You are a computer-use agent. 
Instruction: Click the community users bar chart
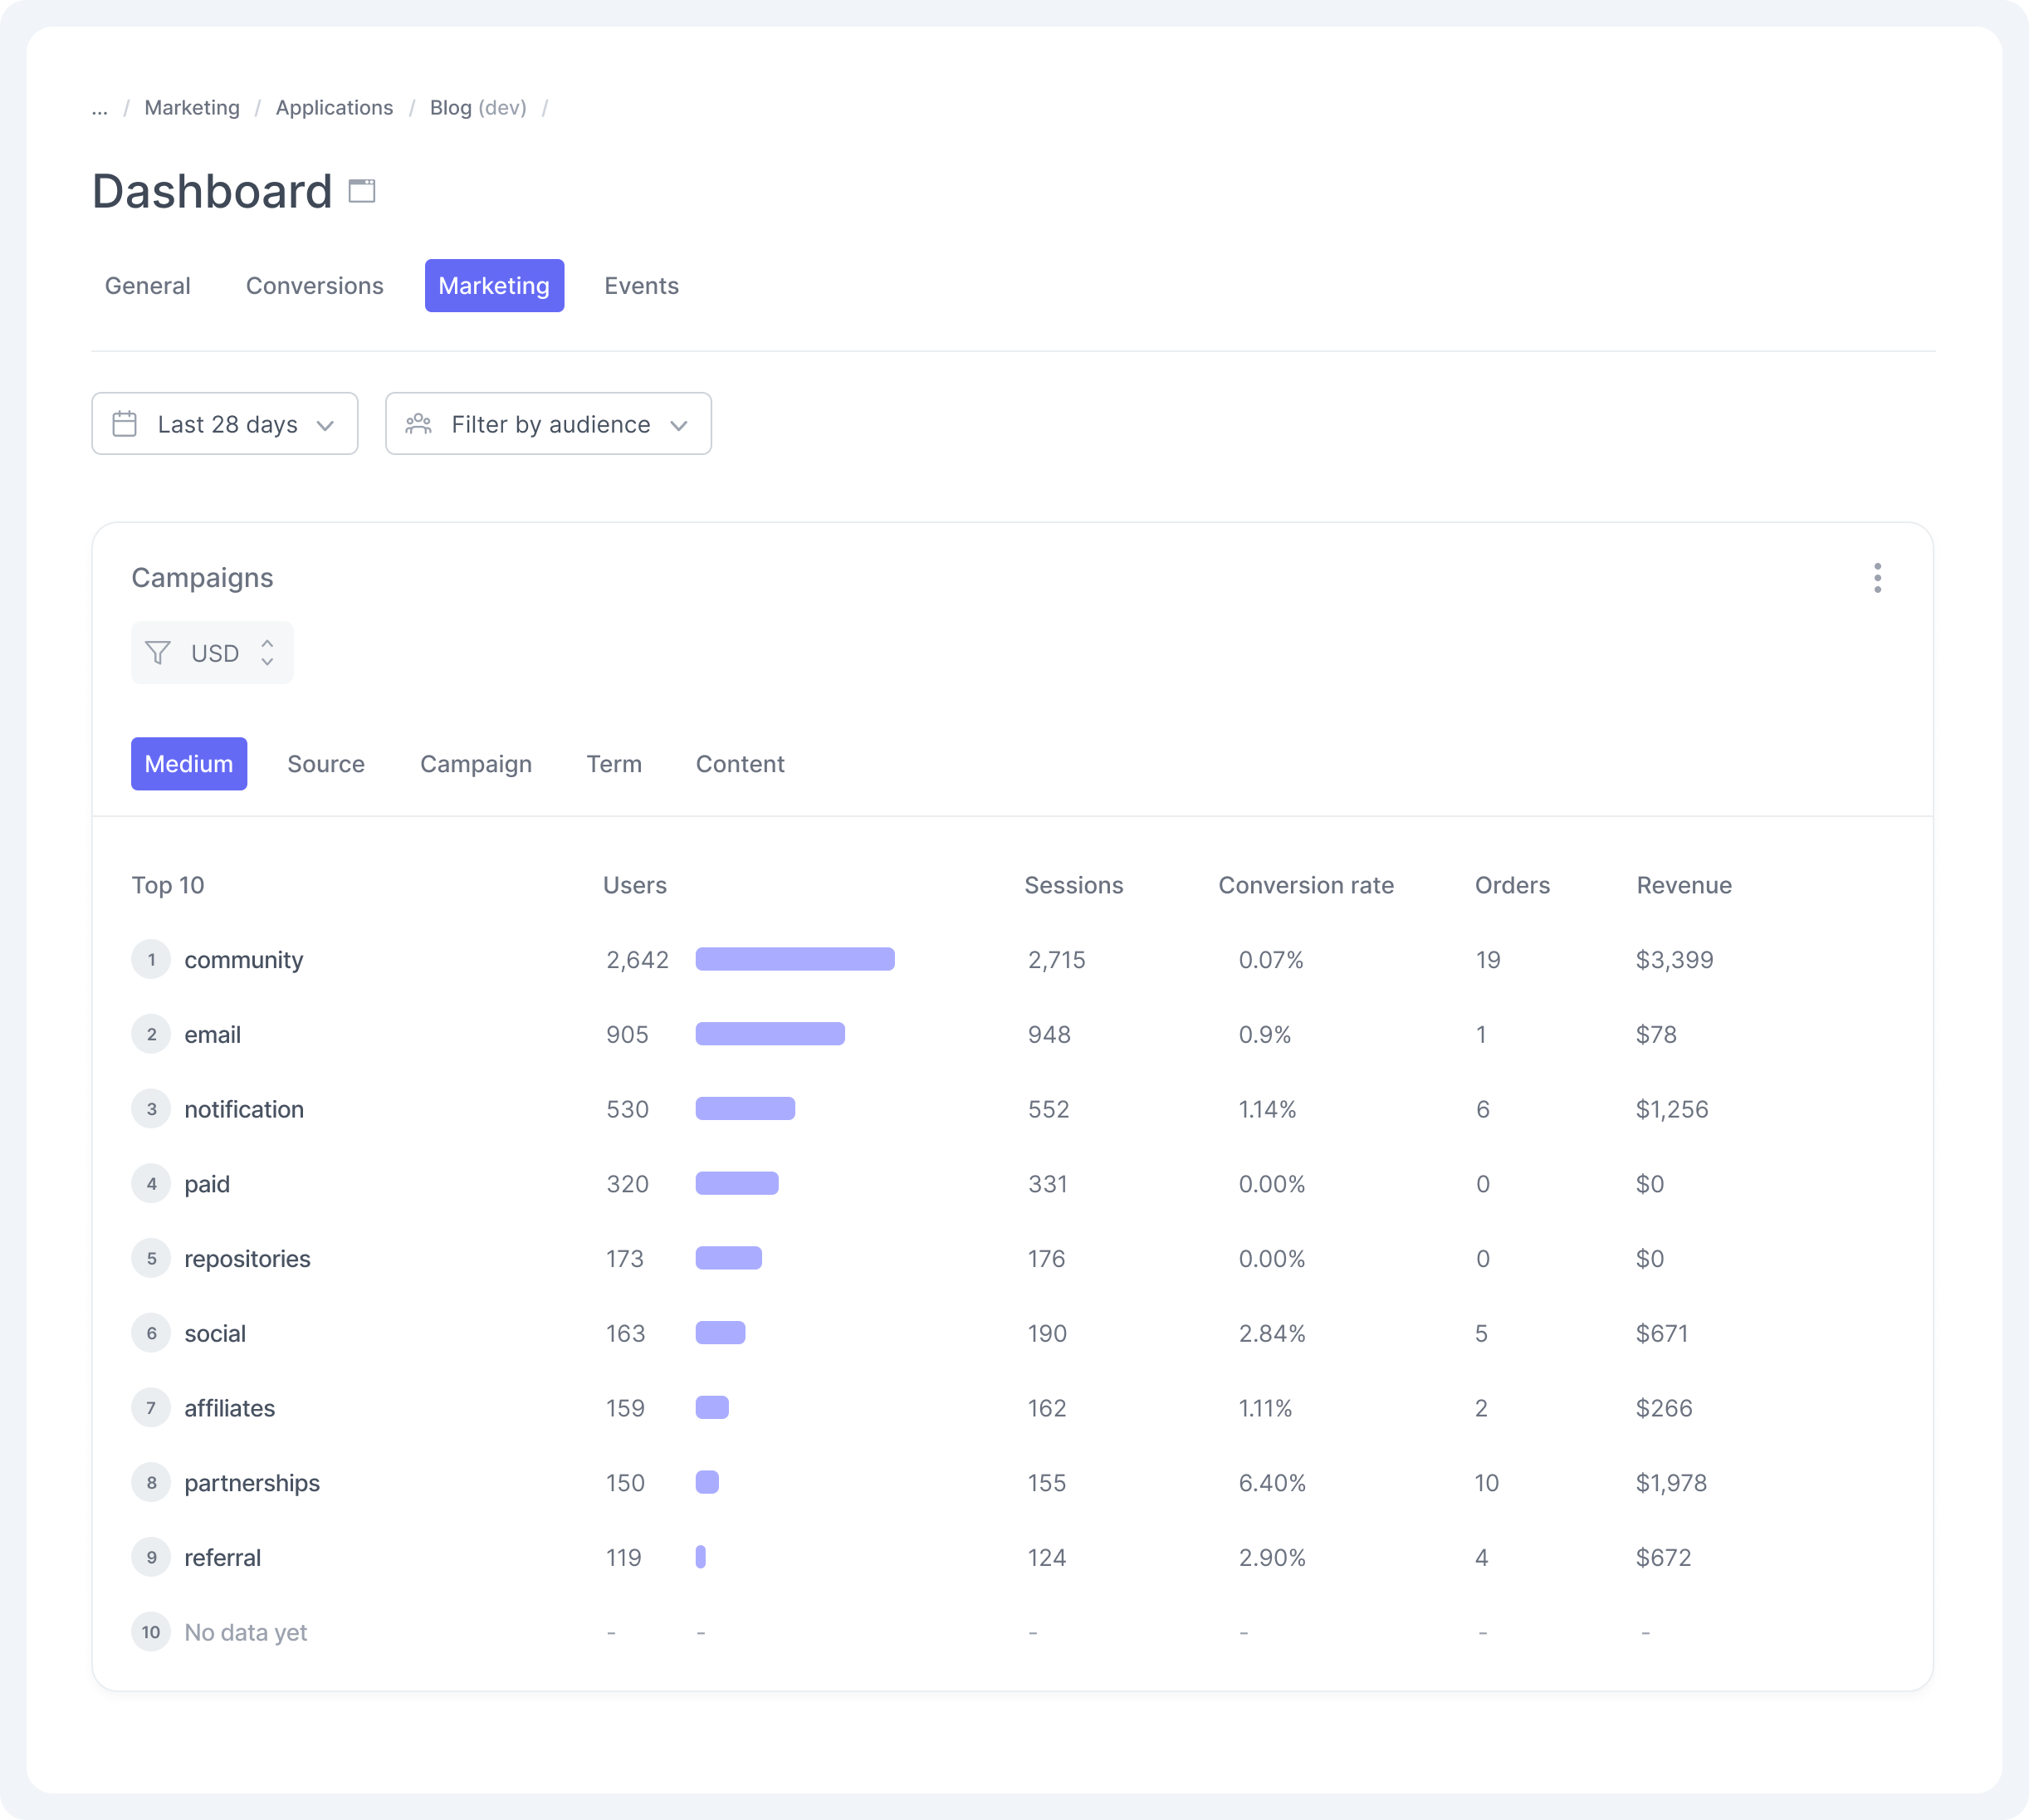(x=794, y=959)
